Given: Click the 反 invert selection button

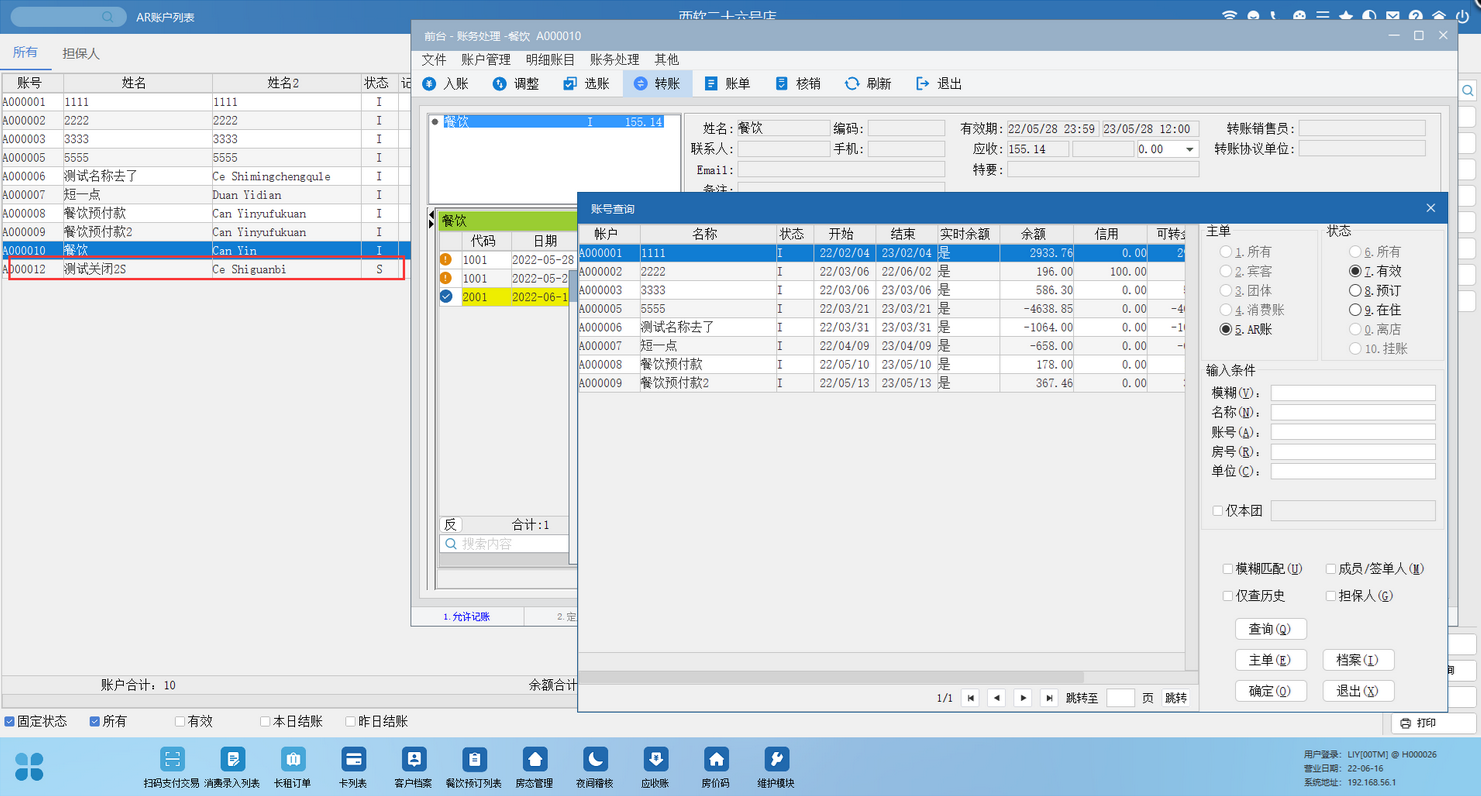Looking at the screenshot, I should pos(451,525).
